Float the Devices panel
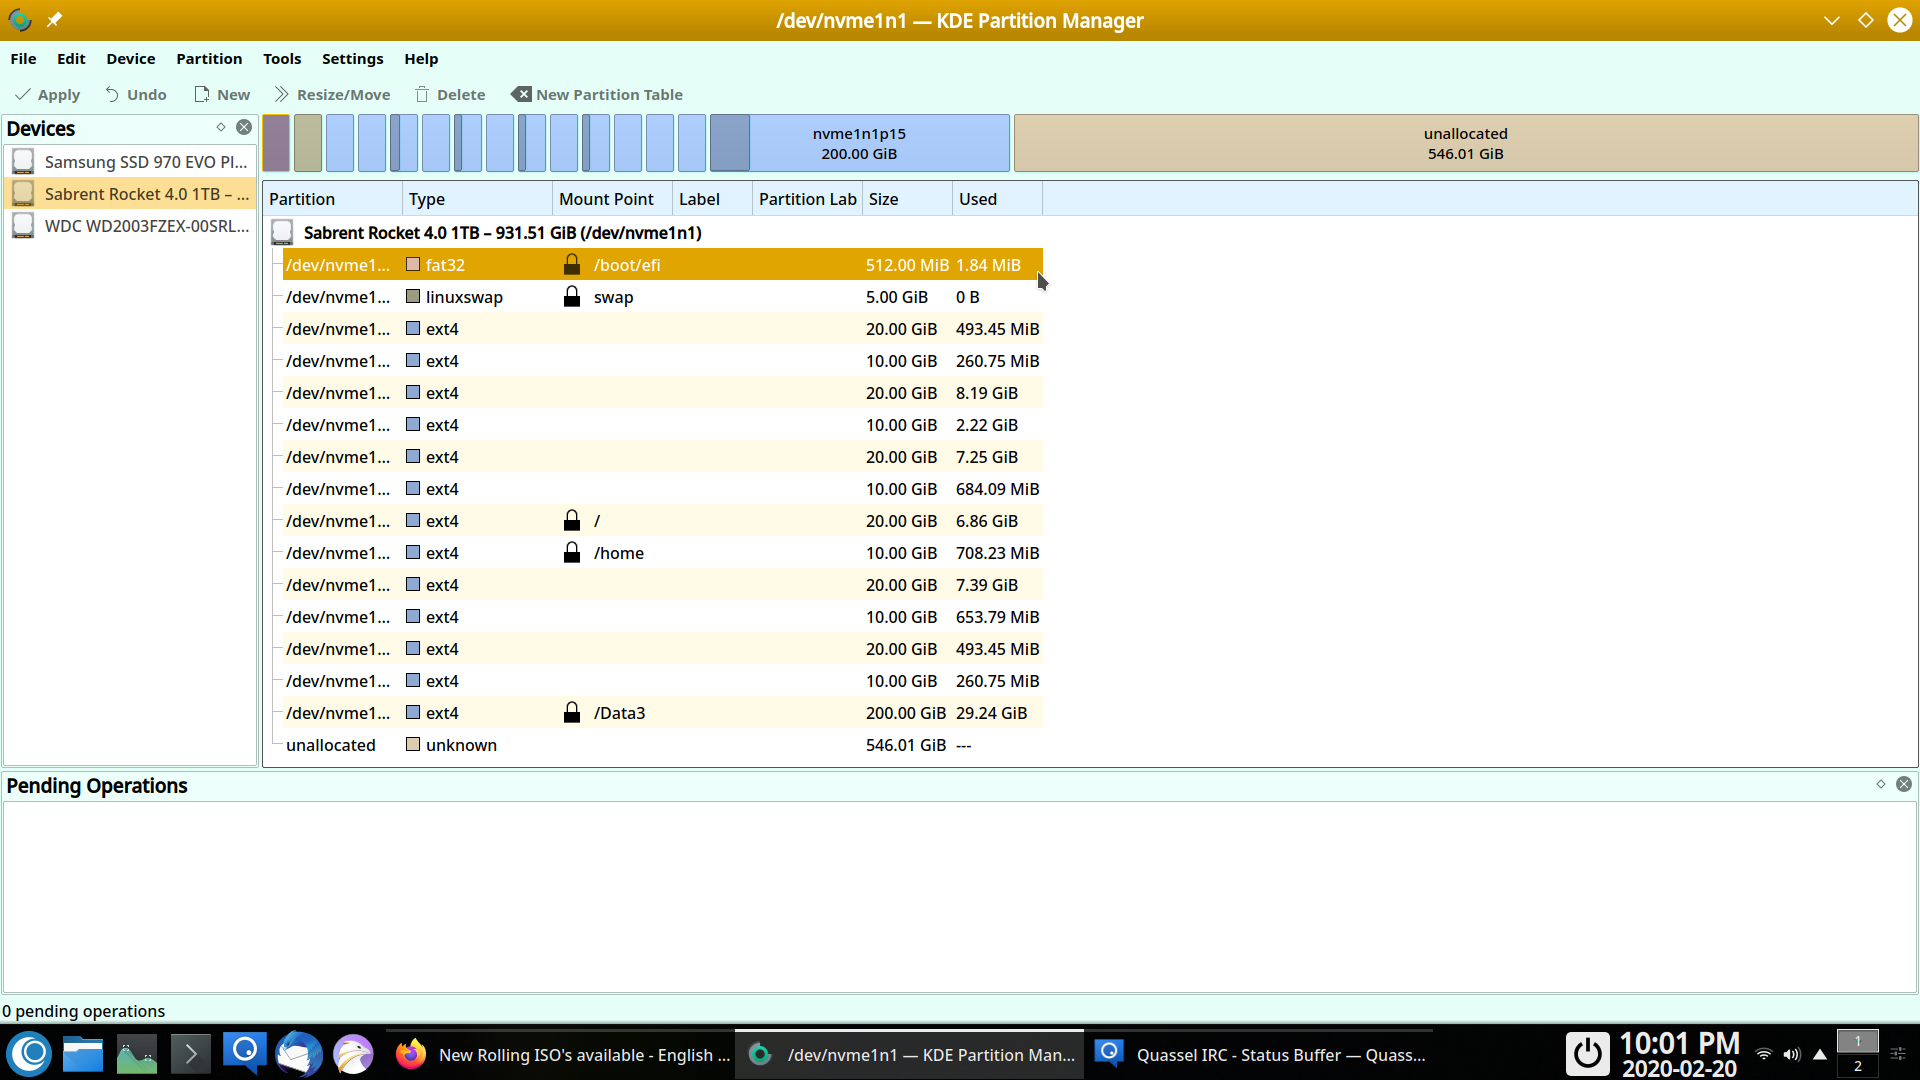The width and height of the screenshot is (1920, 1080). (221, 127)
